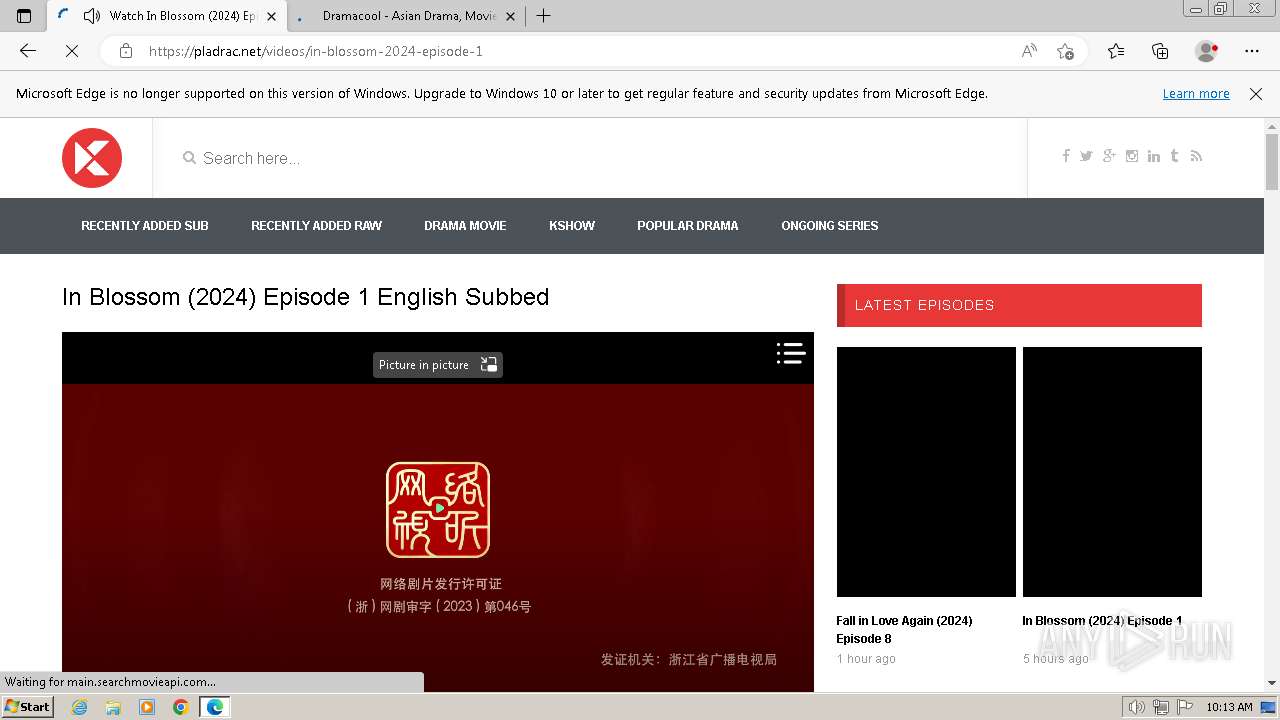The height and width of the screenshot is (720, 1280).
Task: Open File Explorer from taskbar
Action: [113, 707]
